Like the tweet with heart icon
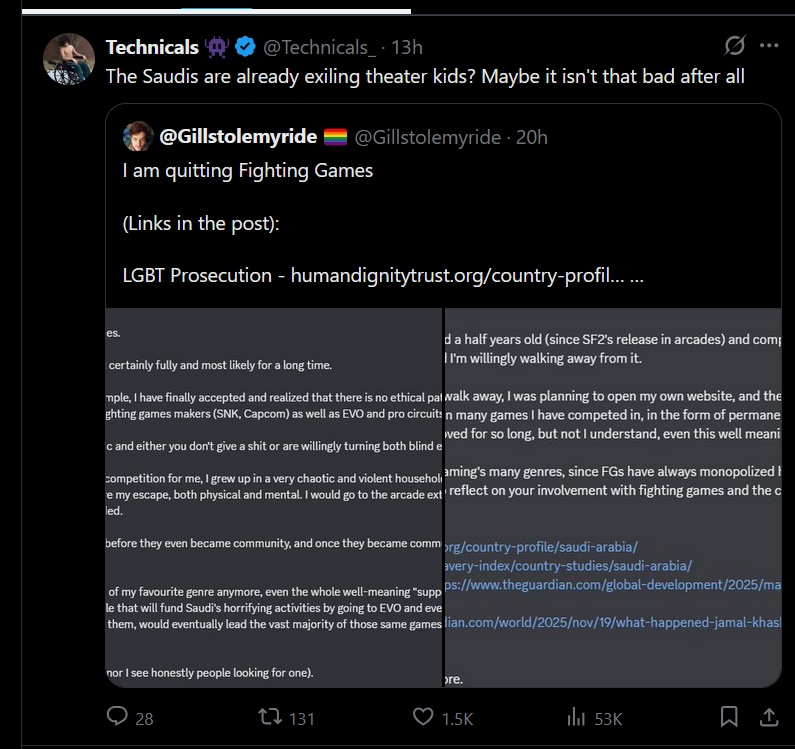 tap(423, 717)
